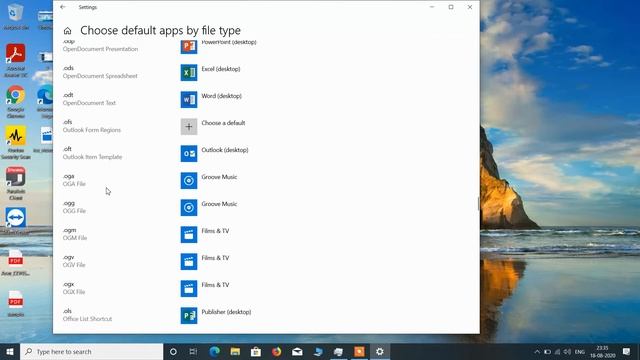Click the Word icon for .odt
Screen dimensions: 640x360
point(189,100)
